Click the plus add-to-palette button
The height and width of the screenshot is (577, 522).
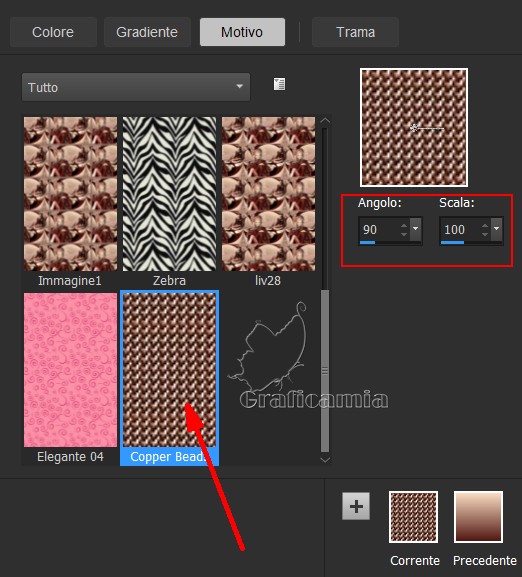point(356,506)
